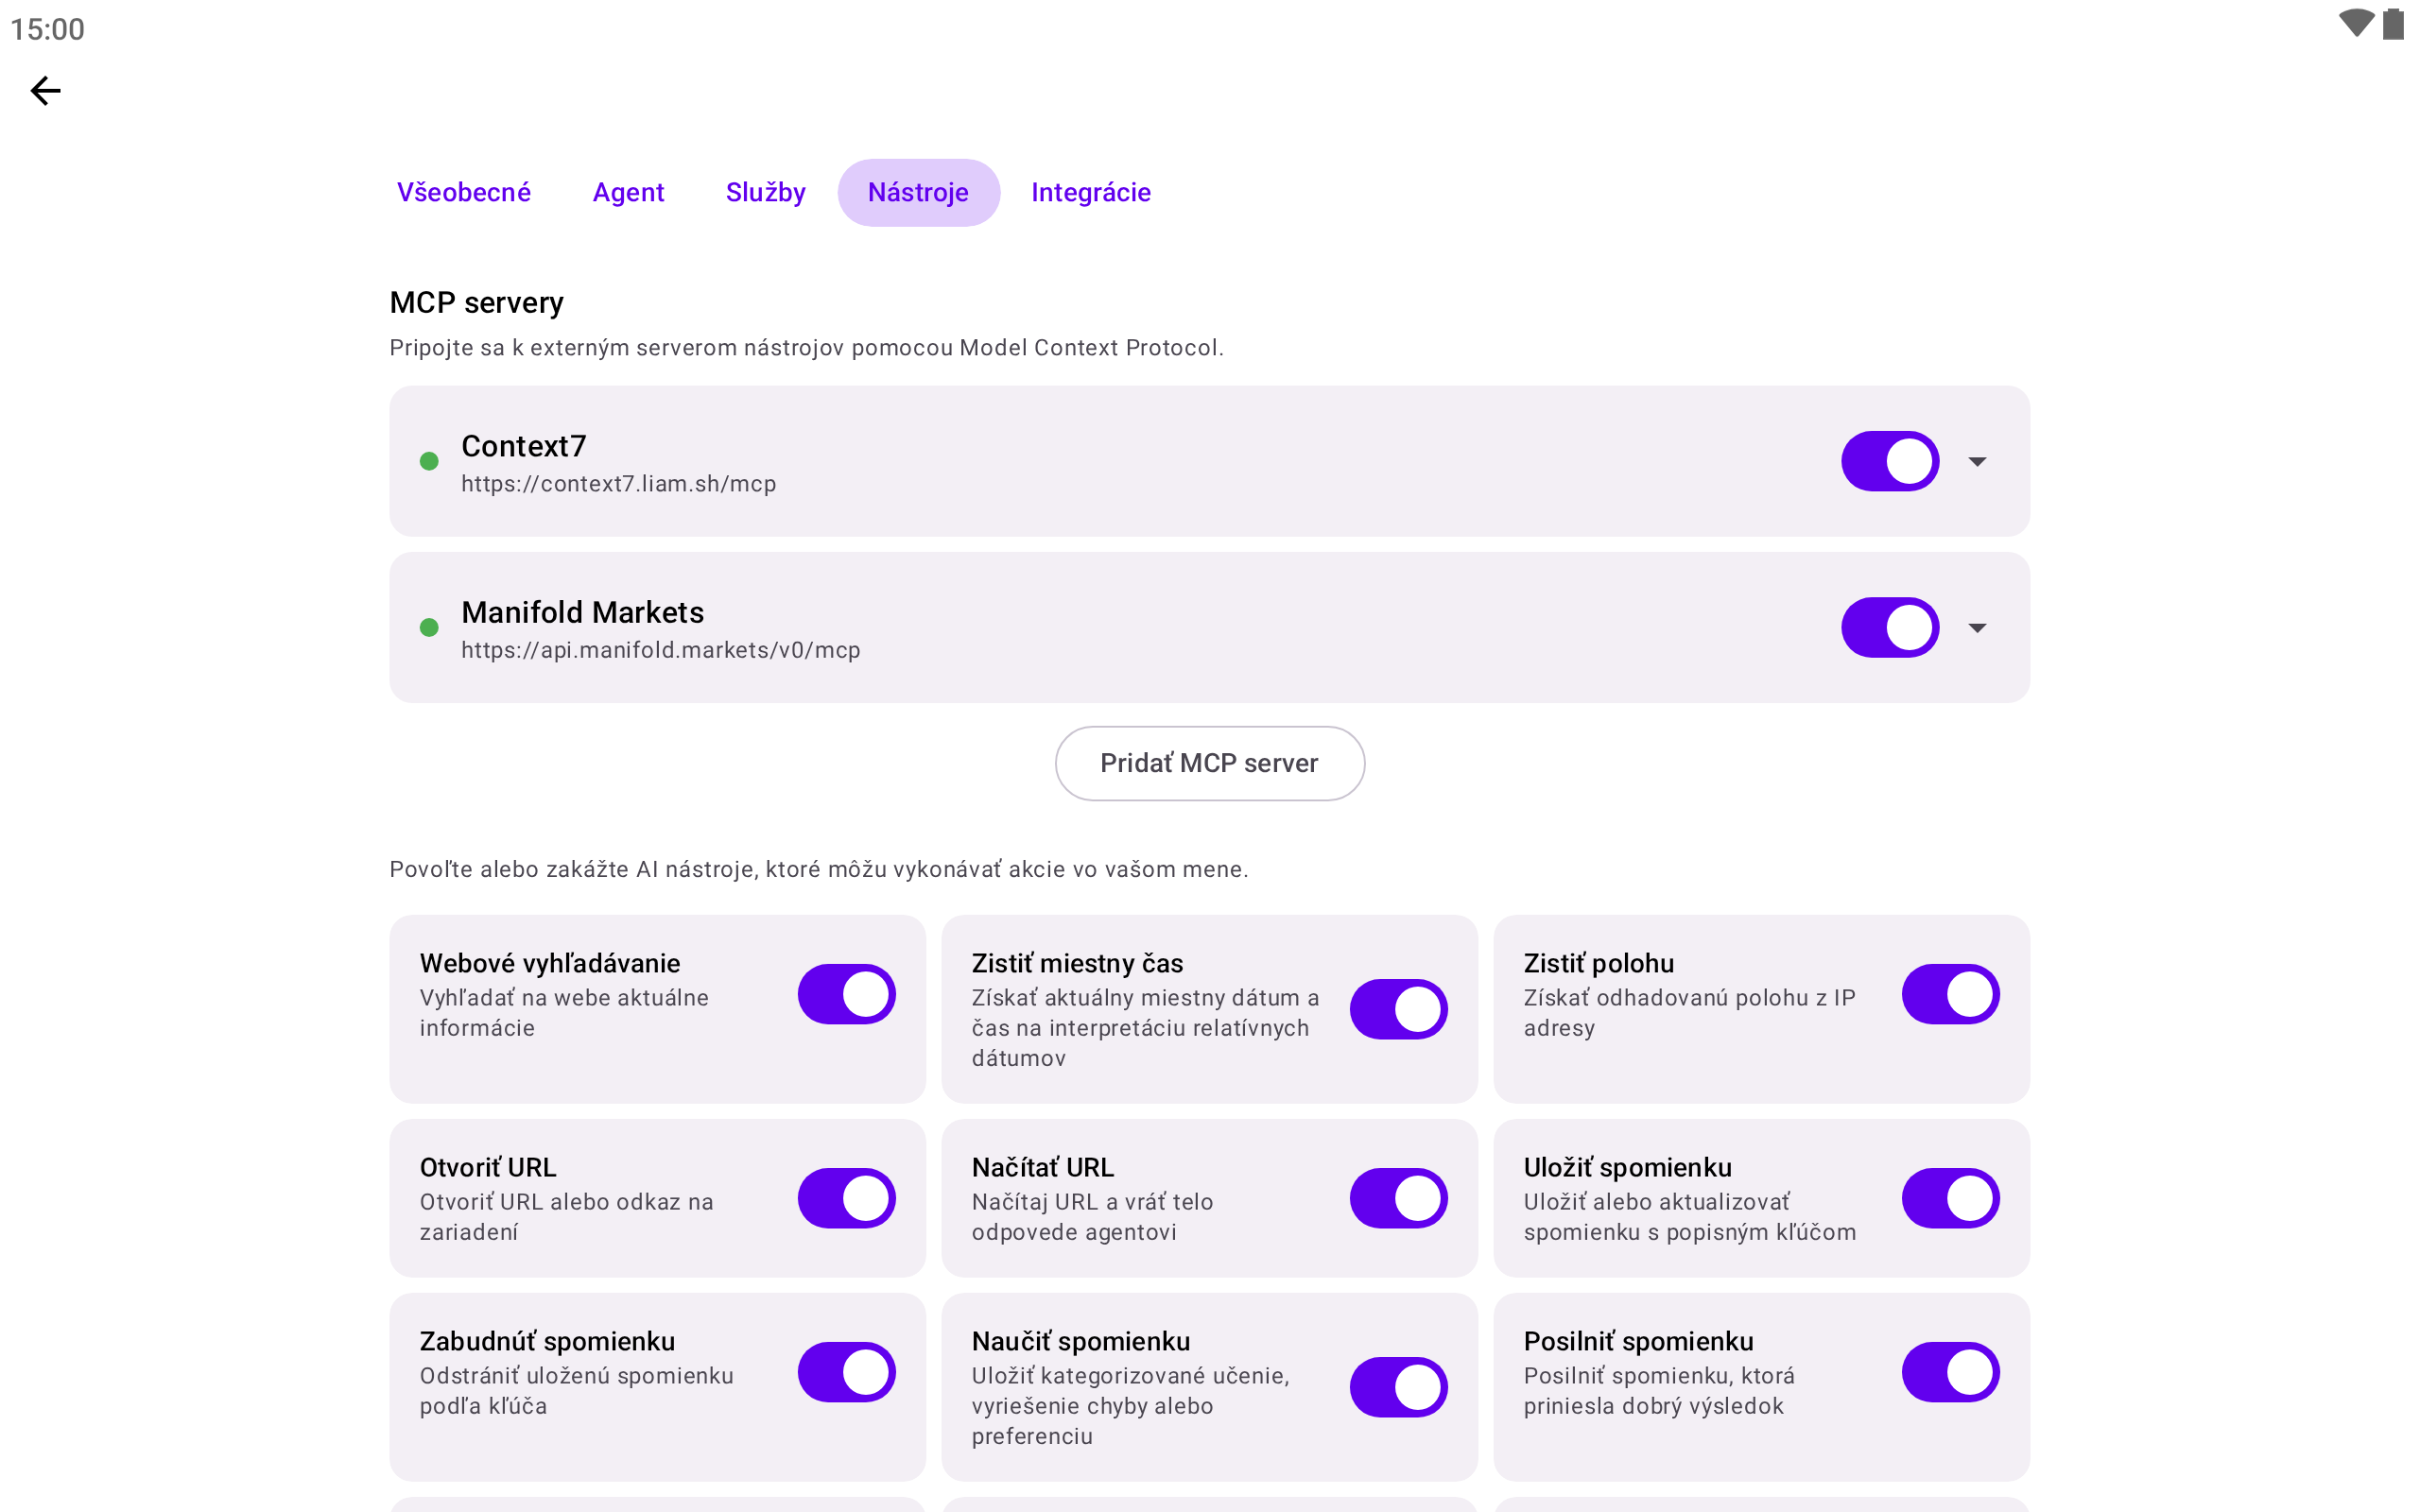This screenshot has width=2420, height=1512.
Task: Toggle the Zistiť miestny čas switch
Action: (1398, 1009)
